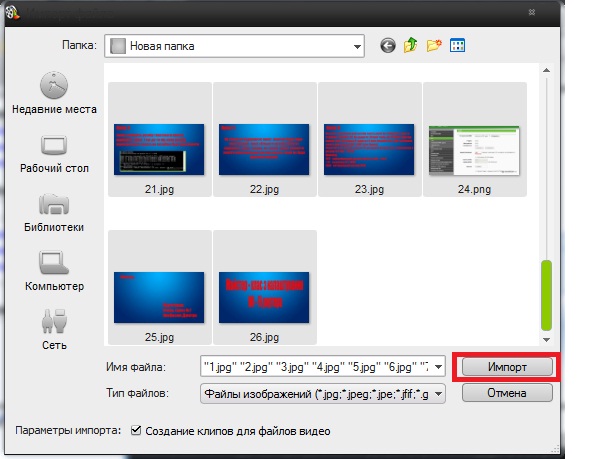Toggle Создание клипов для файлов видео checkbox
The width and height of the screenshot is (614, 459).
(x=136, y=430)
